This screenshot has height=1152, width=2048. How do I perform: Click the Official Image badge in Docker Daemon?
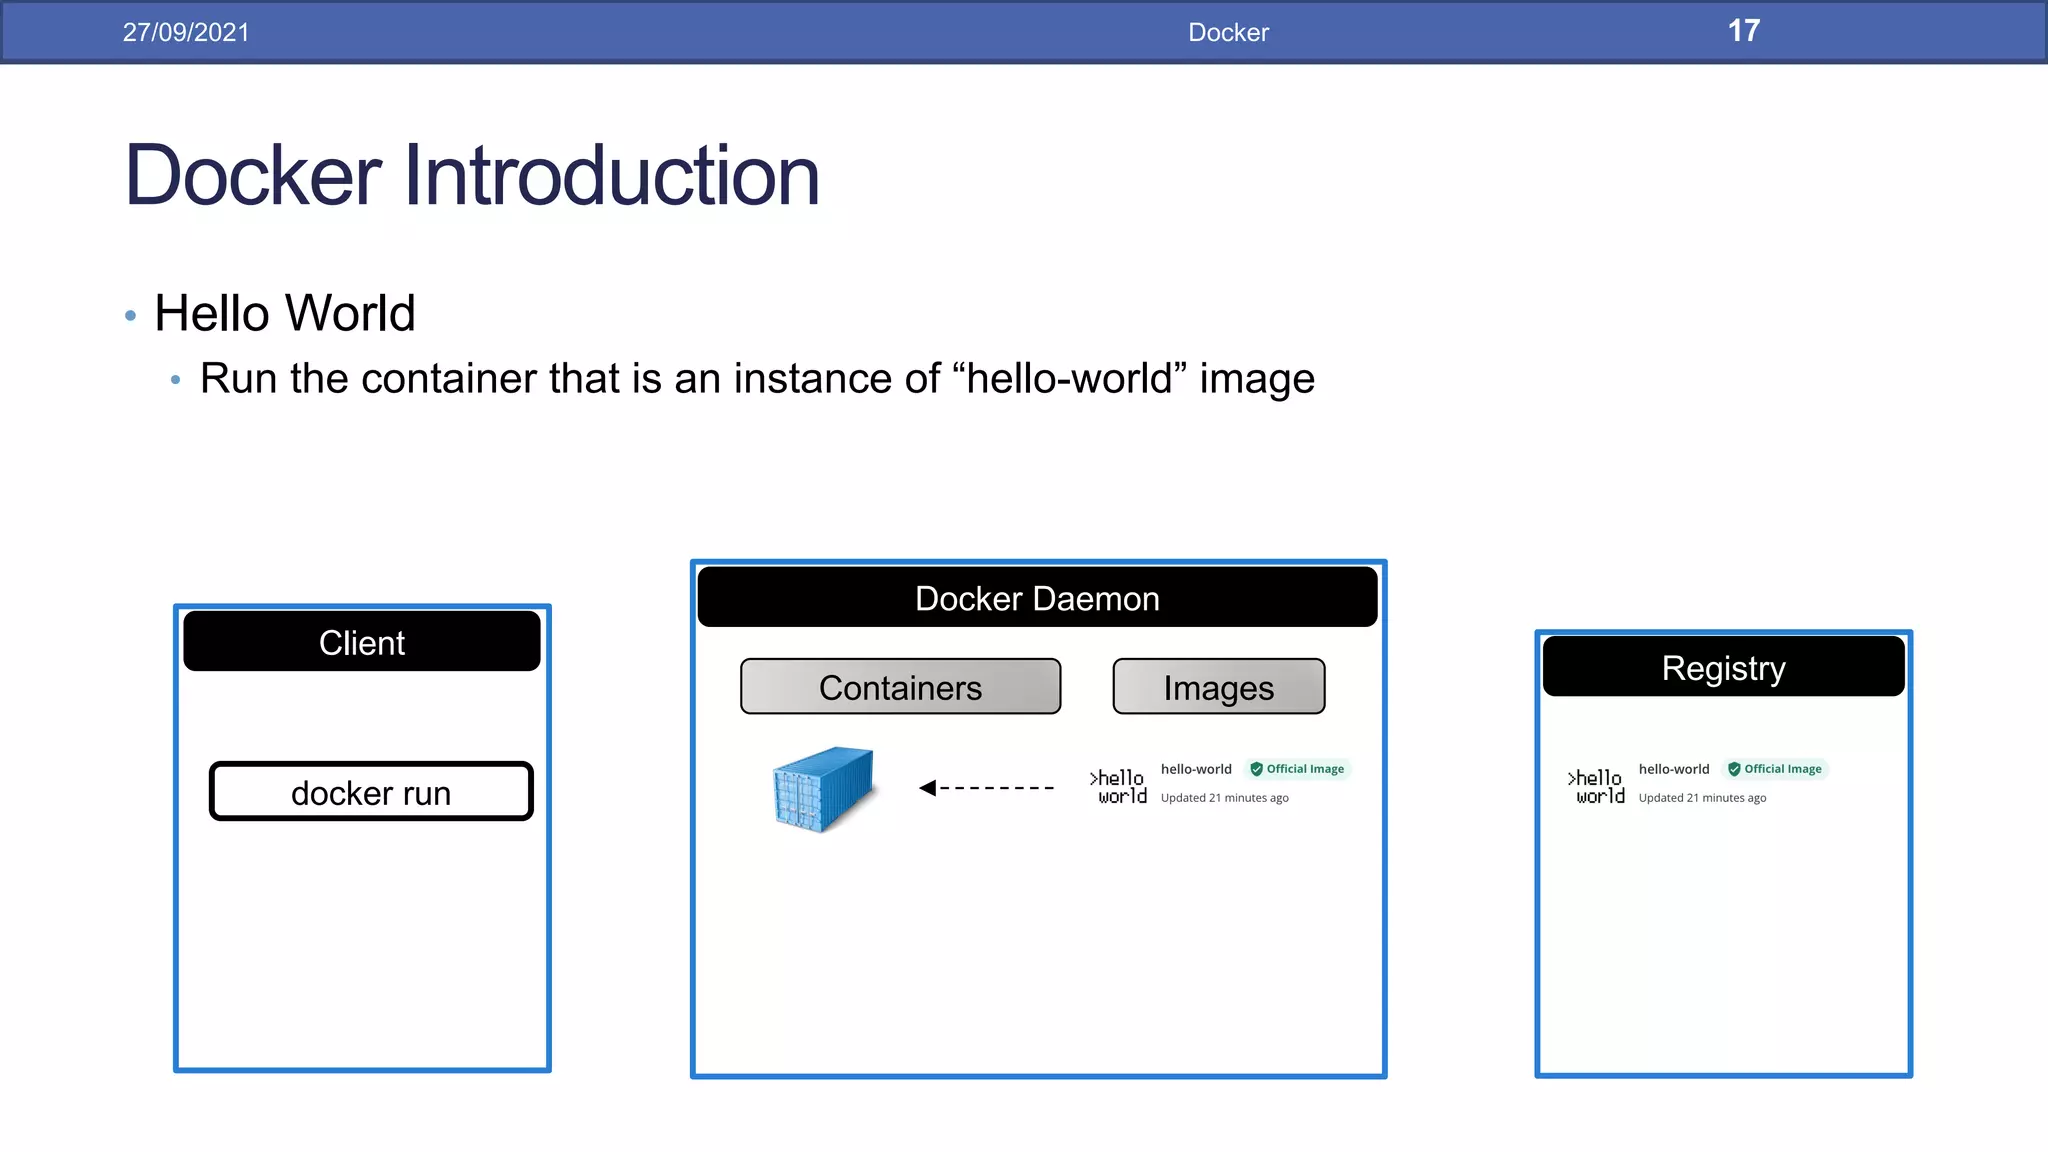(x=1297, y=769)
